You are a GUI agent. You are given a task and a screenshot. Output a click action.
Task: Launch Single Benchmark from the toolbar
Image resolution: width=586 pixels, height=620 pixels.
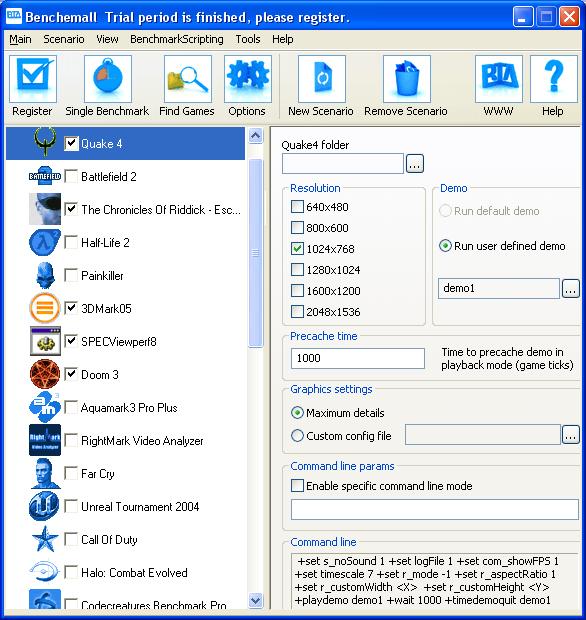point(107,79)
